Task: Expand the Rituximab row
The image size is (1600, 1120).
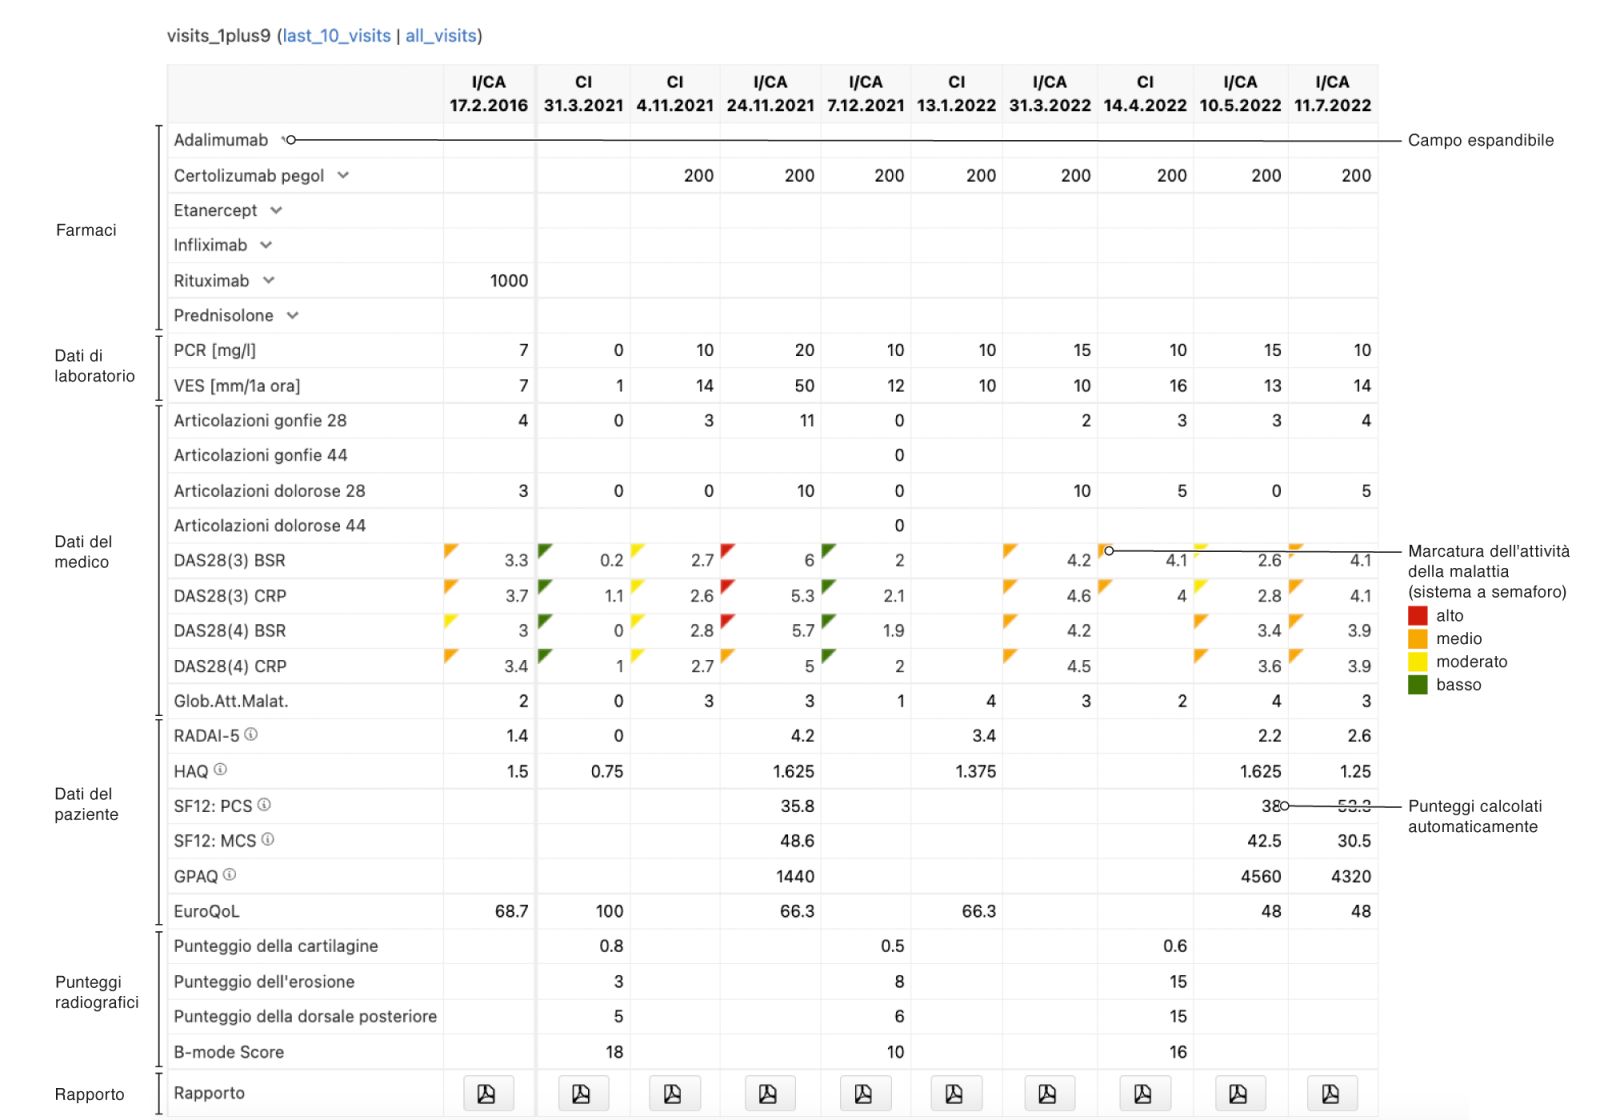Action: [268, 280]
